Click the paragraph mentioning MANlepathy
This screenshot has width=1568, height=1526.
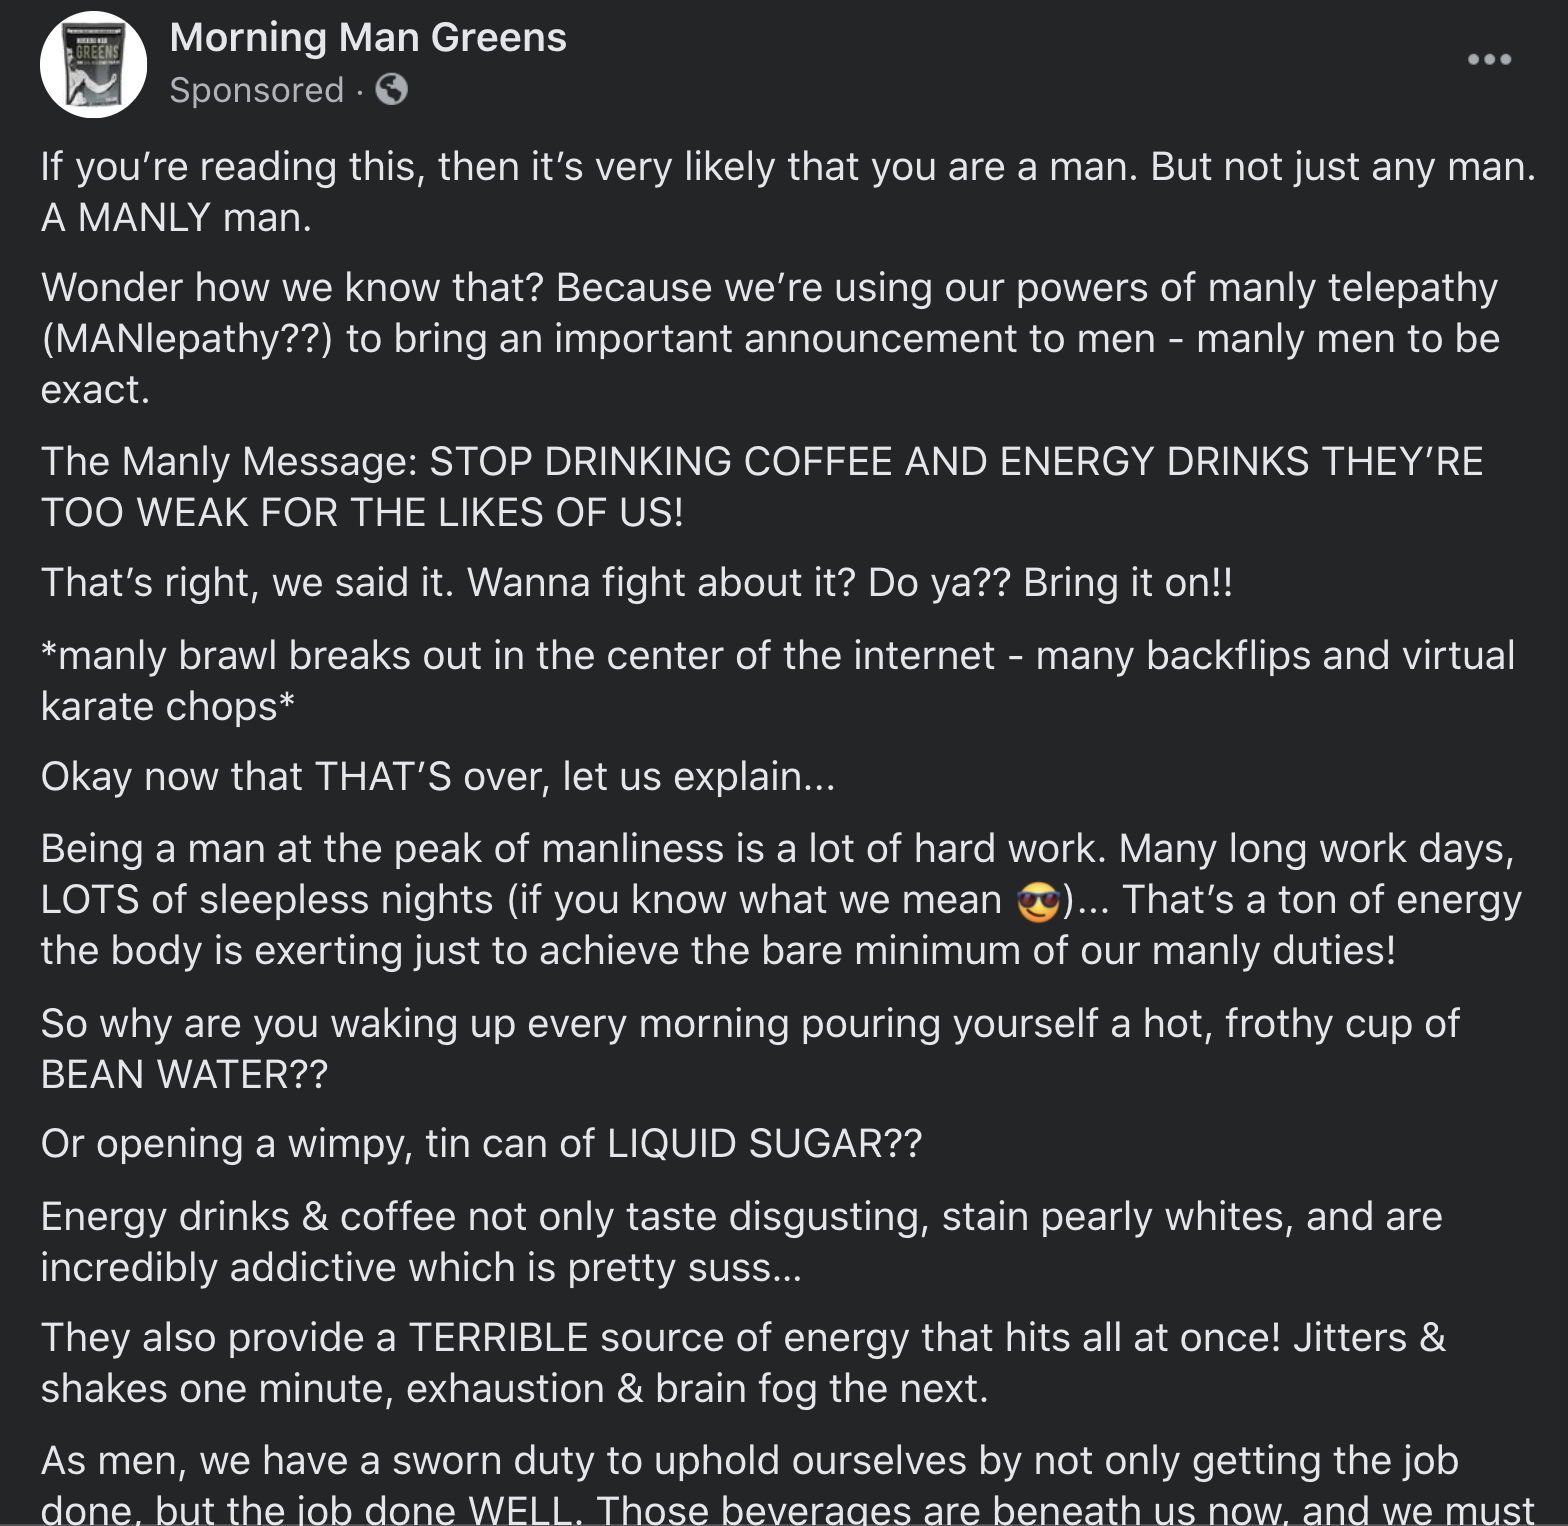coord(770,339)
